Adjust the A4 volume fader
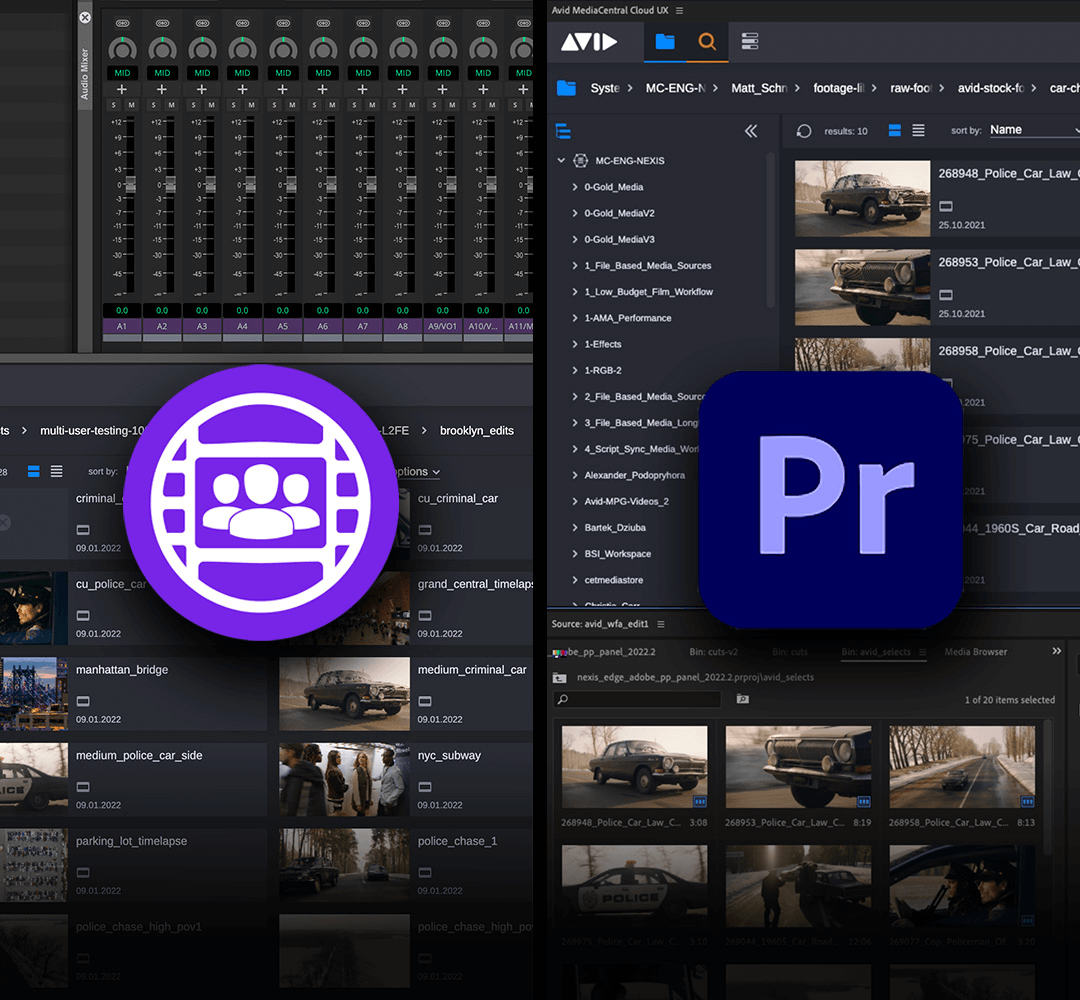 click(249, 186)
